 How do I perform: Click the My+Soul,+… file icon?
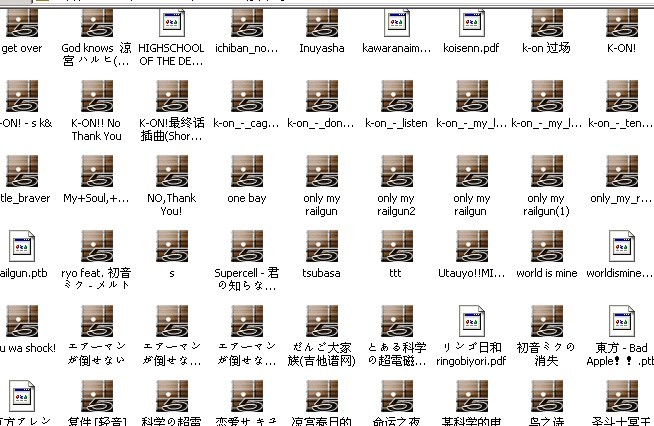pyautogui.click(x=97, y=171)
